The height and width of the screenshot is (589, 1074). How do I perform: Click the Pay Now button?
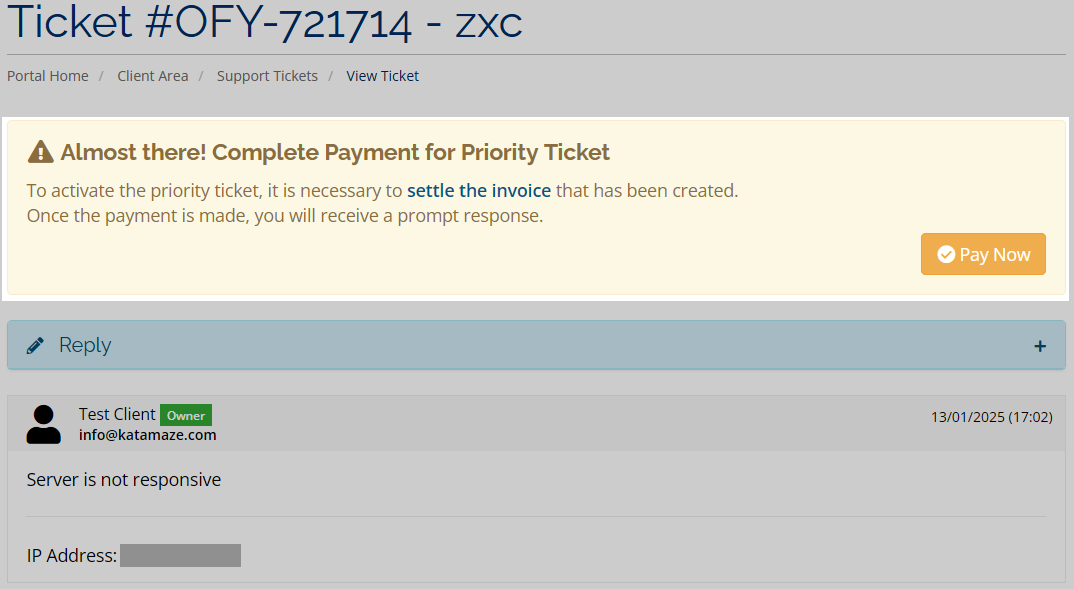[983, 254]
